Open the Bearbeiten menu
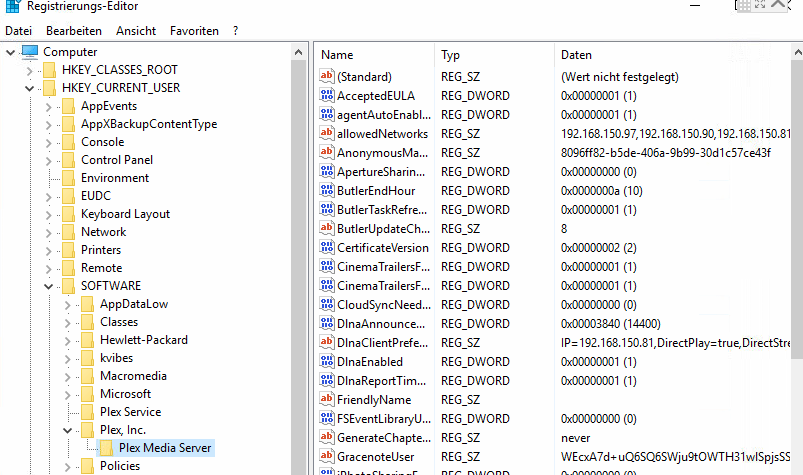The height and width of the screenshot is (475, 803). [x=74, y=31]
